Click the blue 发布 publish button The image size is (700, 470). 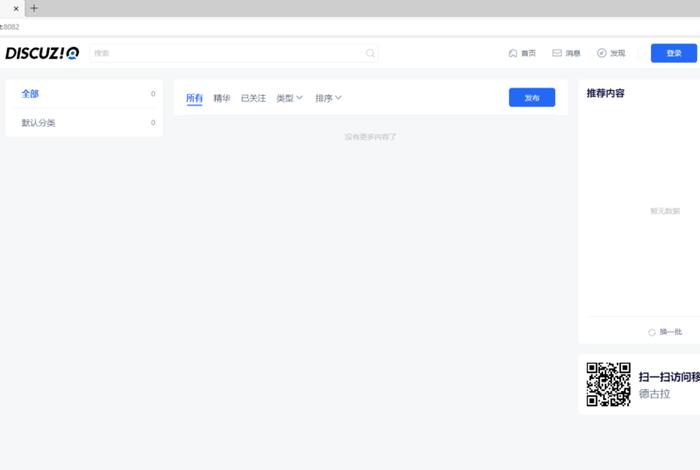[532, 98]
